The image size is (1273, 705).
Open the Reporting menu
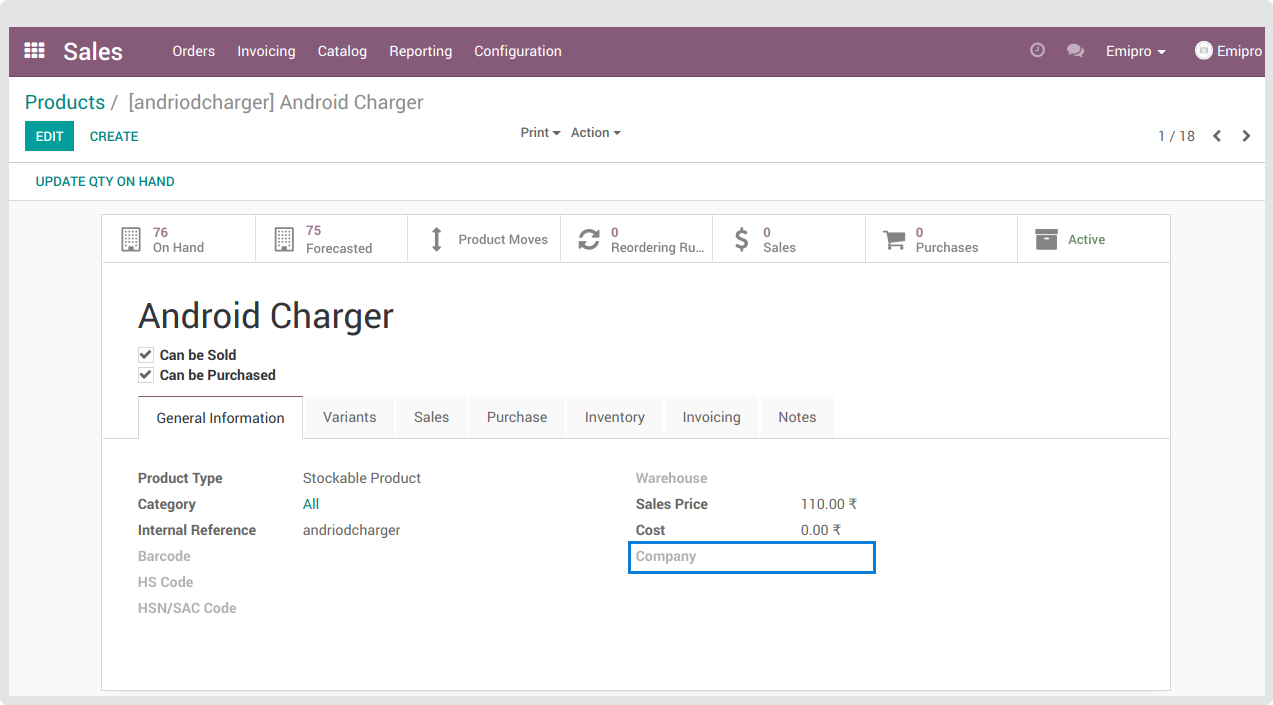point(420,51)
